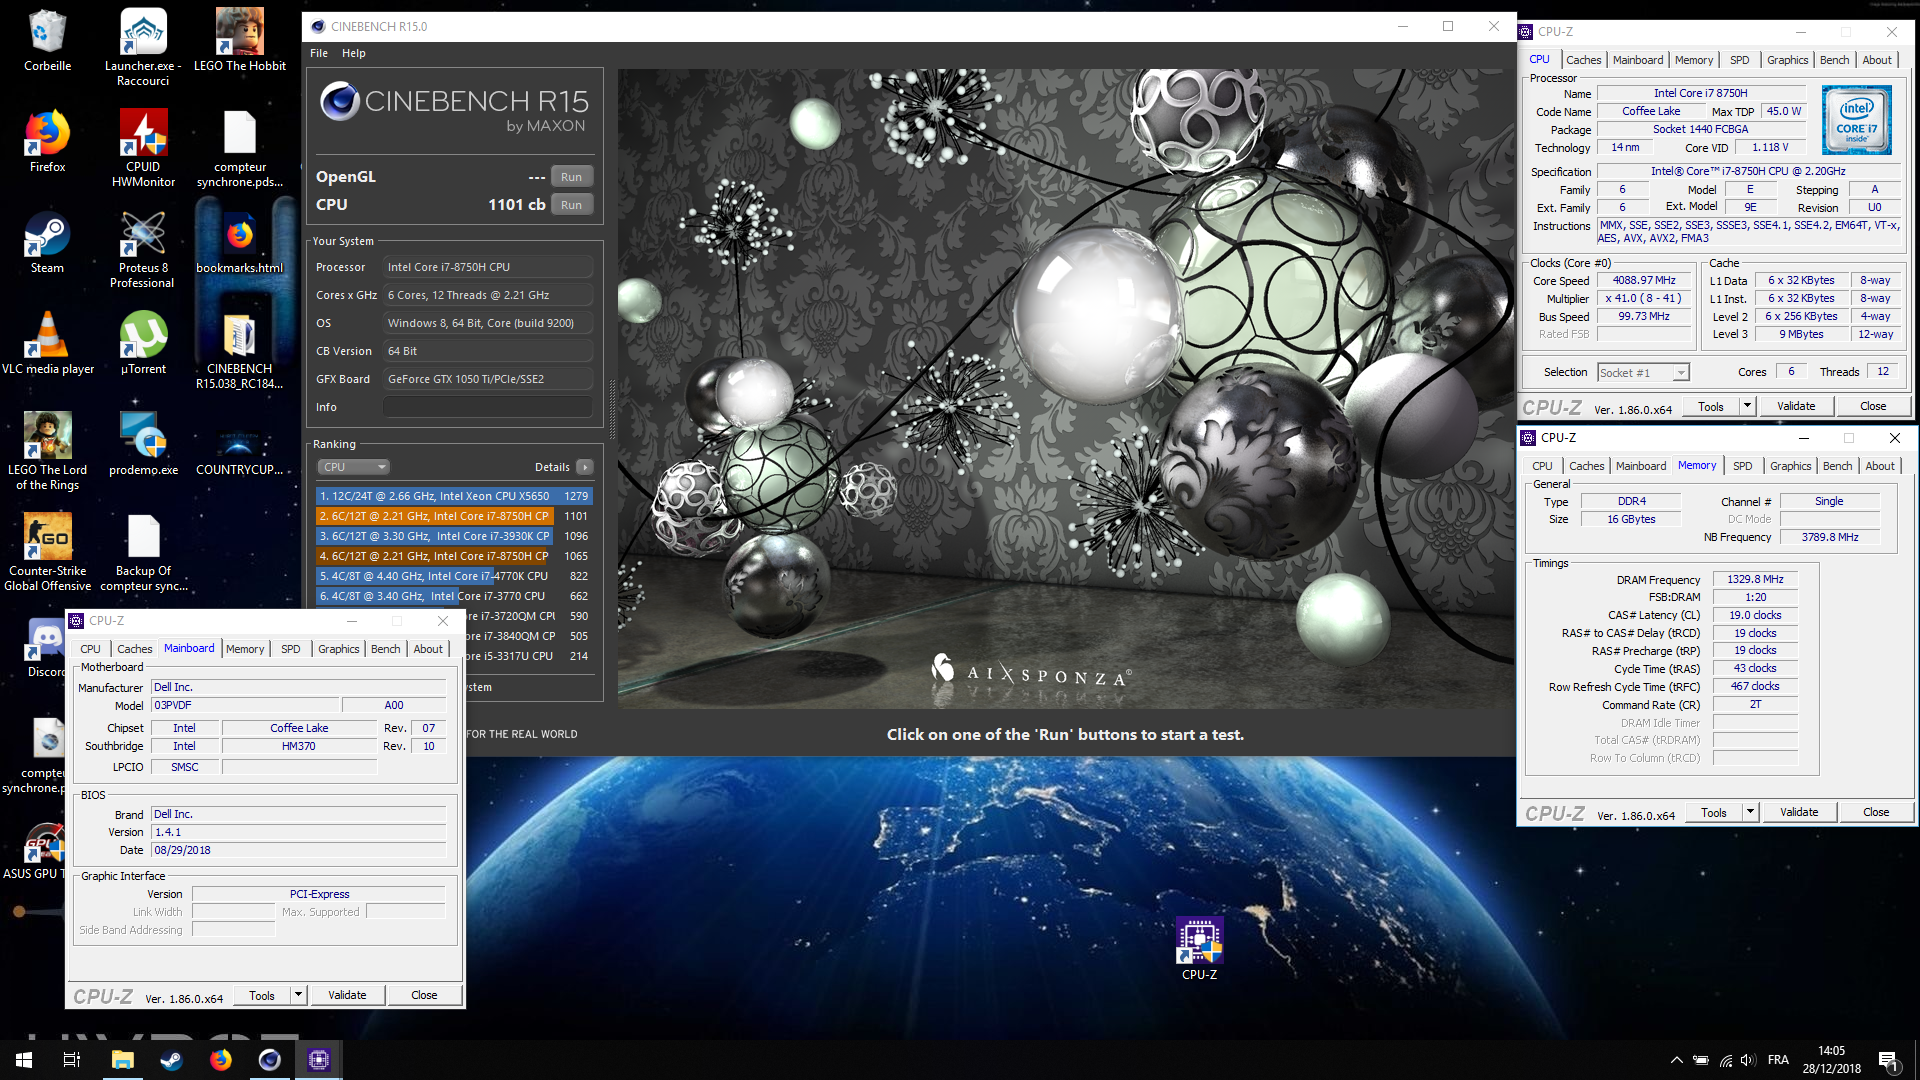This screenshot has height=1080, width=1920.
Task: Open Mainboard tab in Memory CPU-Z window
Action: tap(1641, 466)
